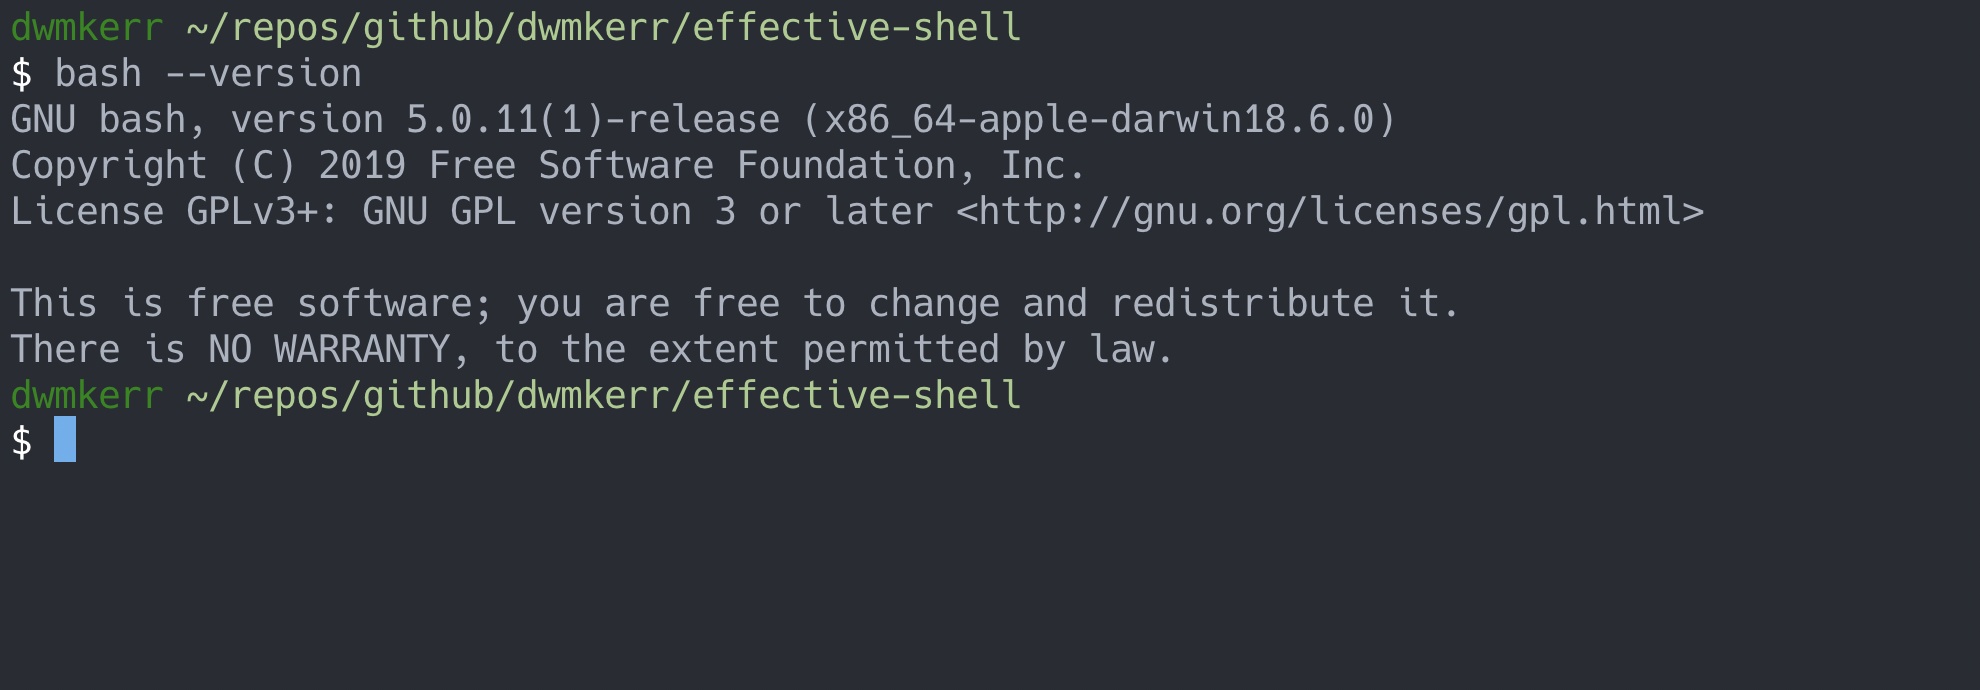The image size is (1980, 690).
Task: Click the bottom effective-shell path text
Action: click(857, 396)
